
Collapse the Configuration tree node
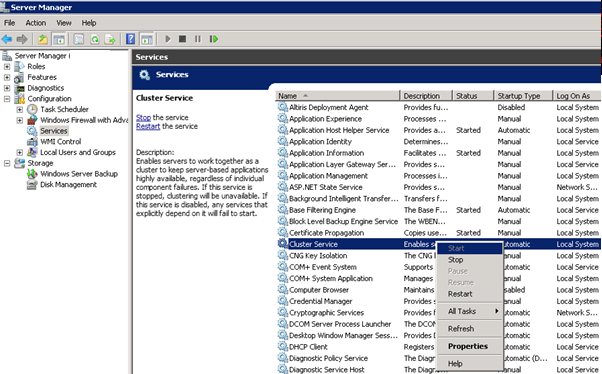click(7, 99)
